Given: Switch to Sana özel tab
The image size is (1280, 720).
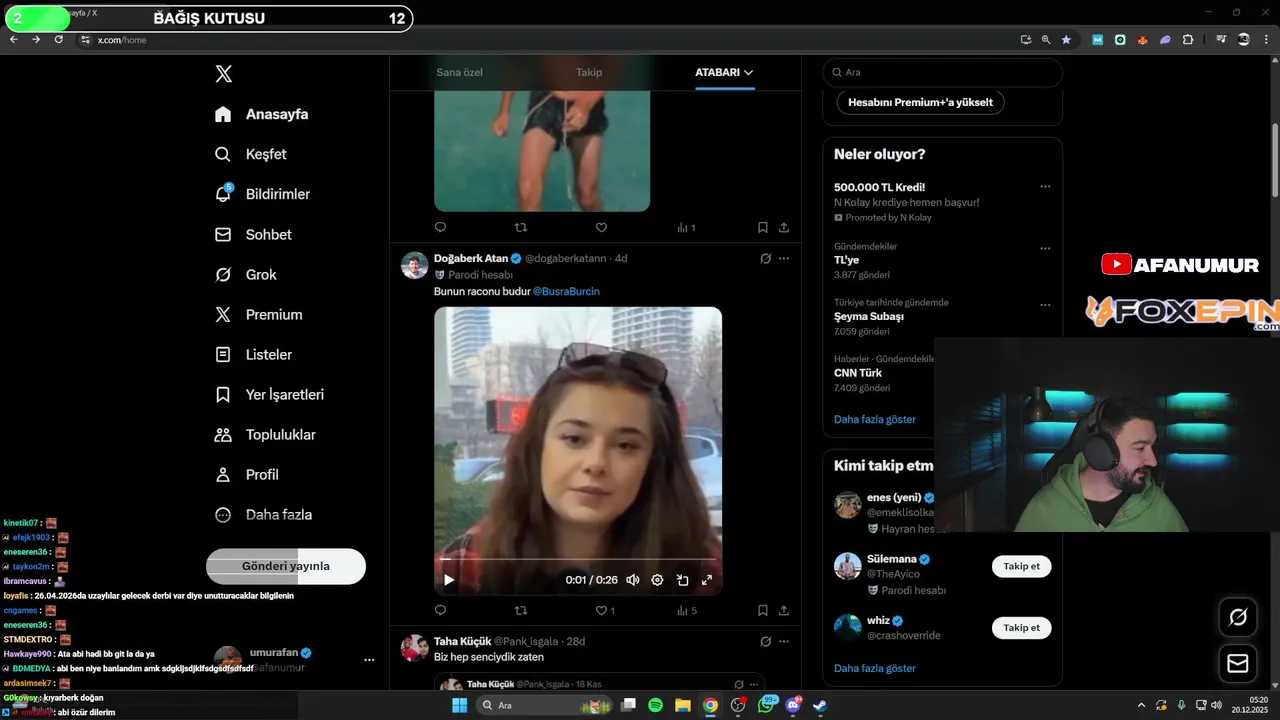Looking at the screenshot, I should click(x=459, y=72).
